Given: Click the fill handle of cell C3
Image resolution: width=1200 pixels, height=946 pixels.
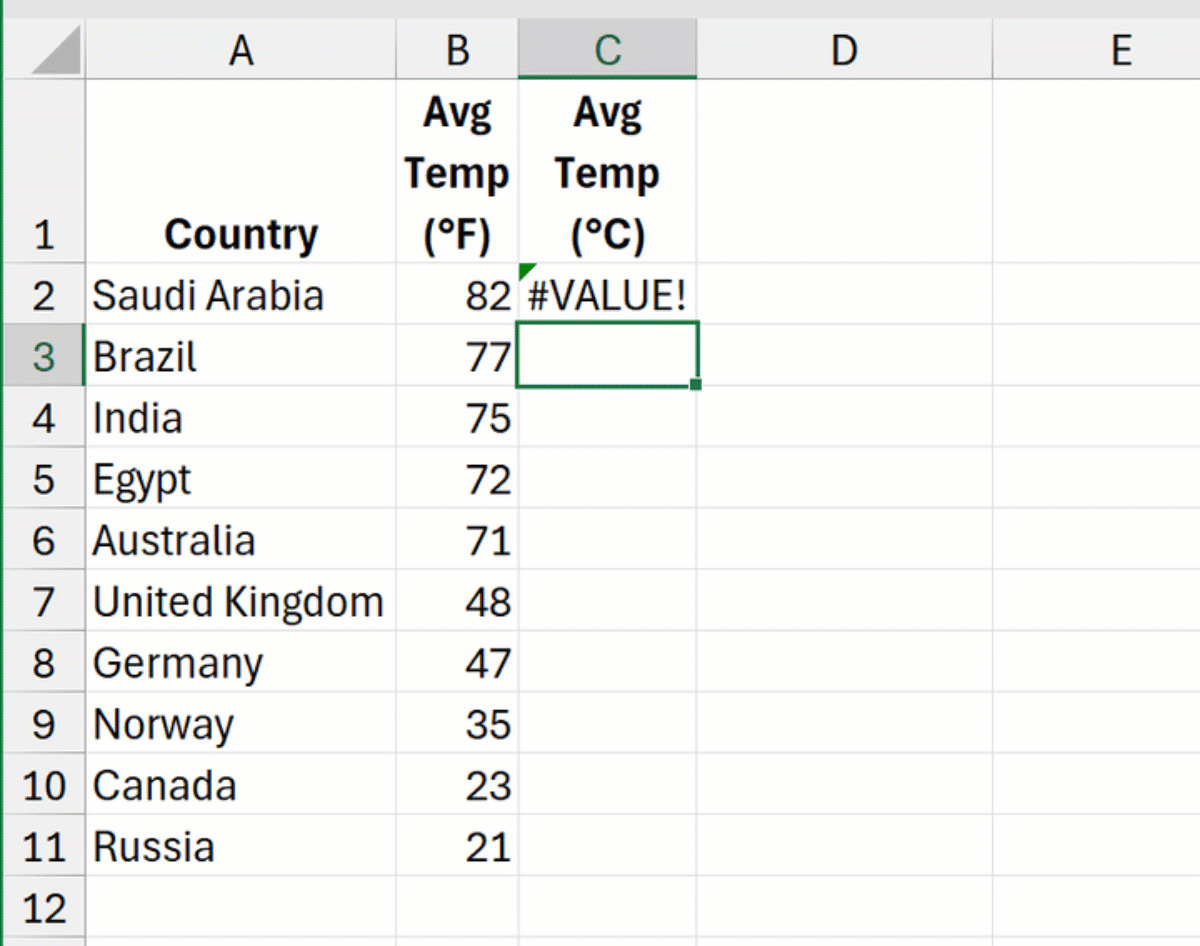Looking at the screenshot, I should coord(695,384).
